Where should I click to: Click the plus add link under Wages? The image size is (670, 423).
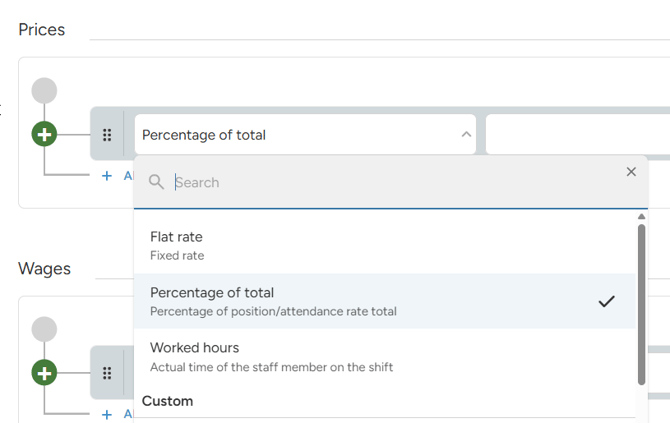118,414
